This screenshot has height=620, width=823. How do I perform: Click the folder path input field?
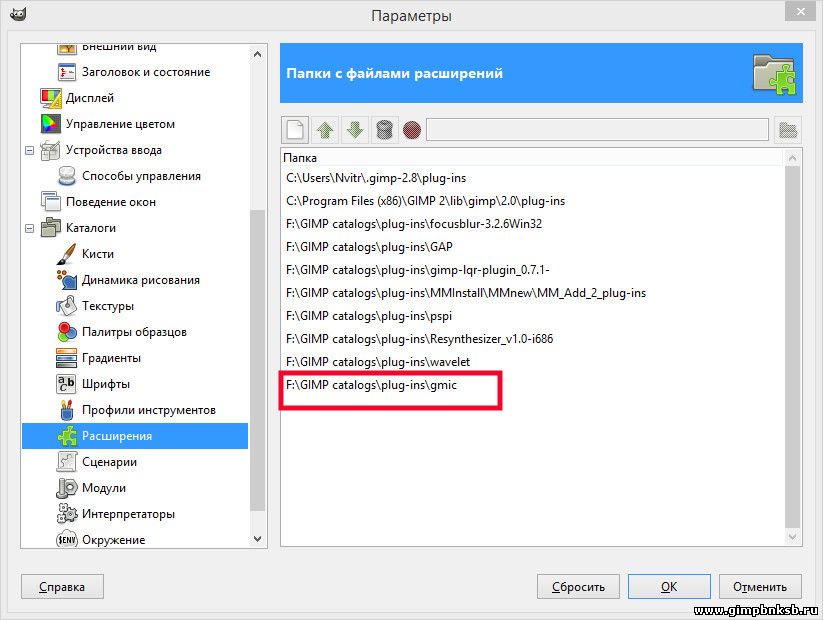[x=597, y=130]
